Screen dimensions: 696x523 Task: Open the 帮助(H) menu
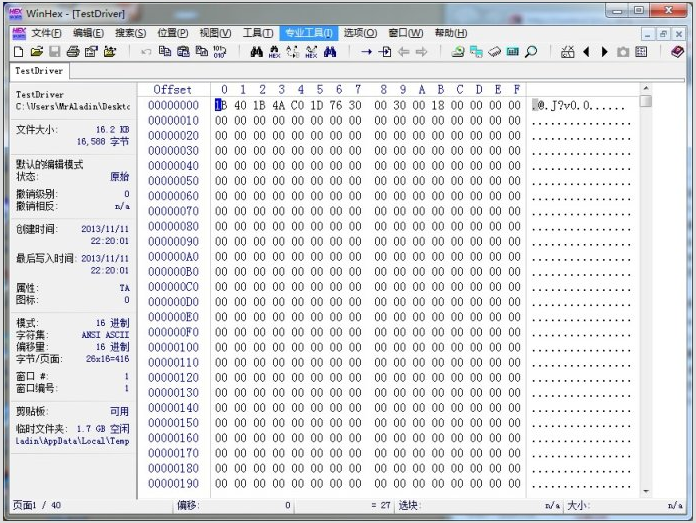click(451, 33)
